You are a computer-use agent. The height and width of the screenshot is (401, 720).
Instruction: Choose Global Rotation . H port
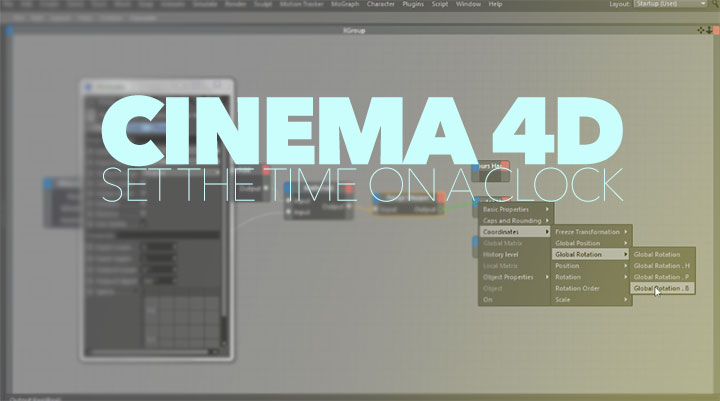(x=662, y=265)
